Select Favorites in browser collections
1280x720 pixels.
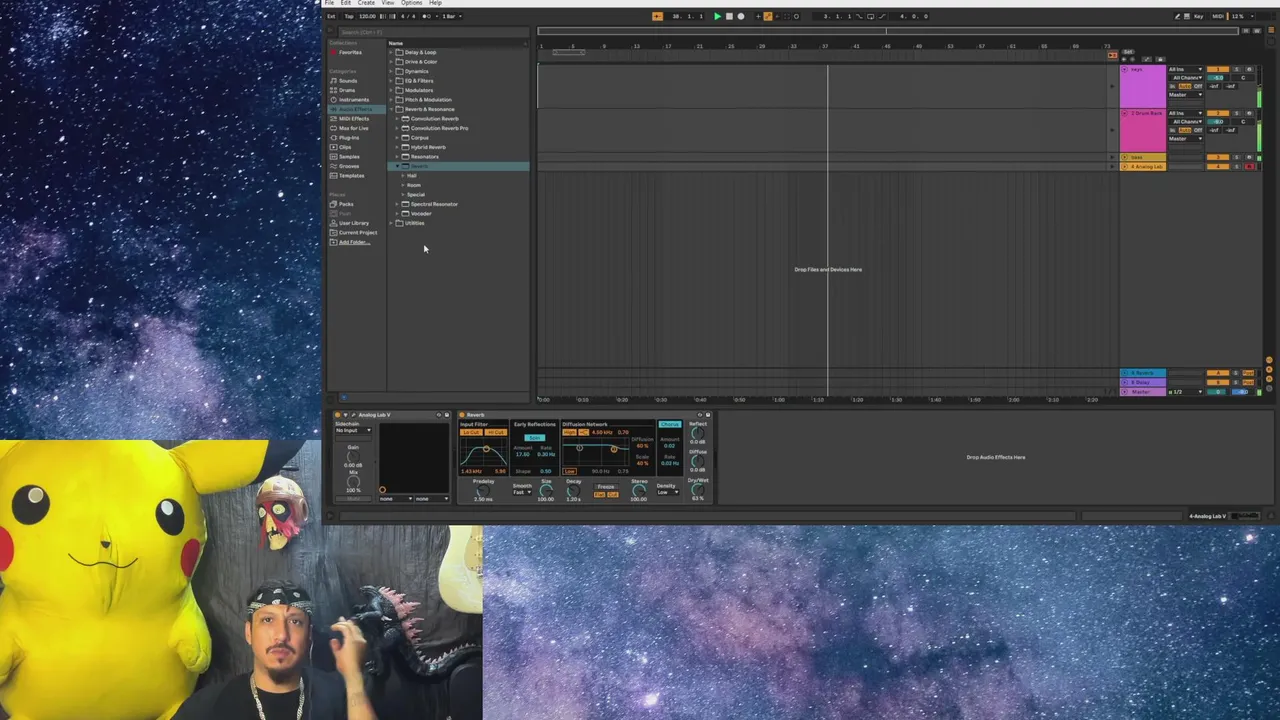[350, 52]
